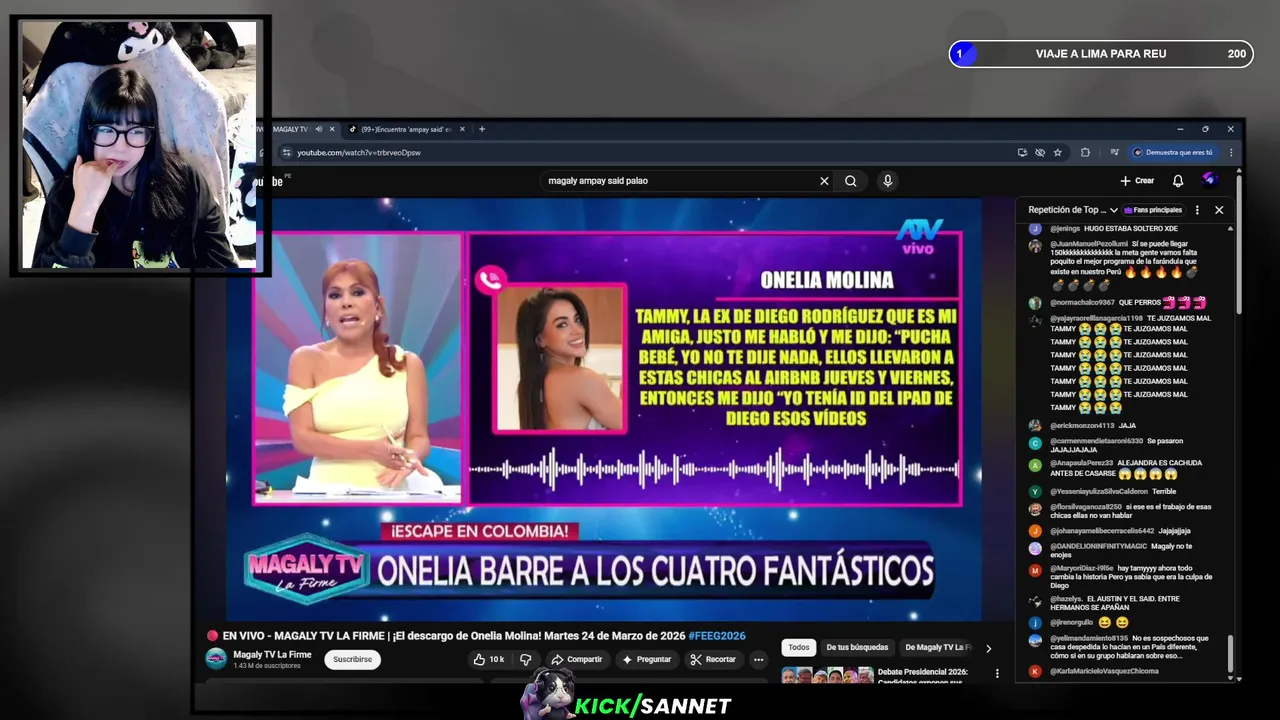Start voice search with the microphone icon

coord(887,181)
